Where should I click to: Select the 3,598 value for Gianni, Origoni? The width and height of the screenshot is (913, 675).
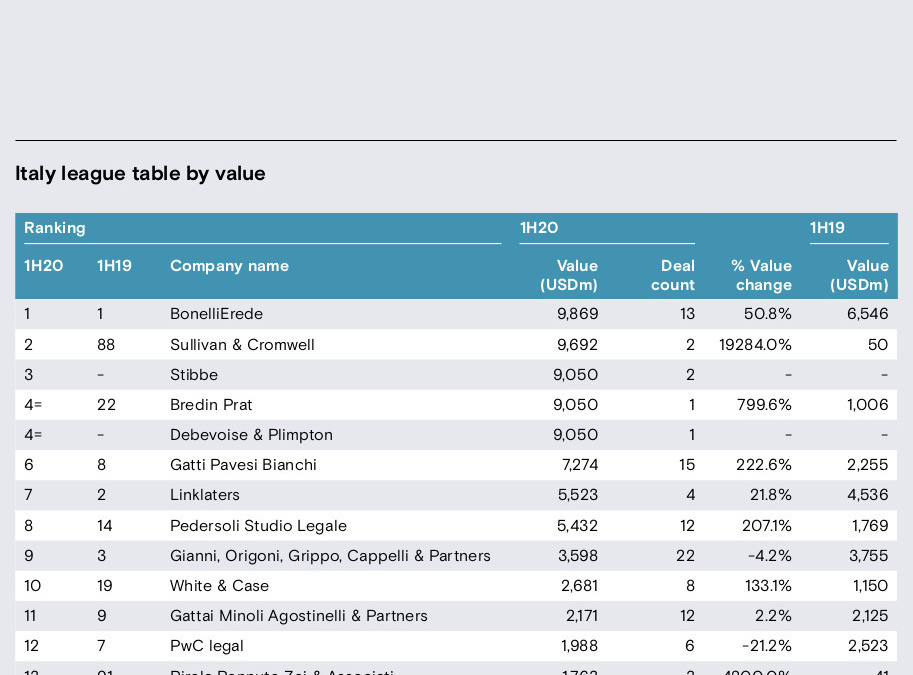[578, 556]
